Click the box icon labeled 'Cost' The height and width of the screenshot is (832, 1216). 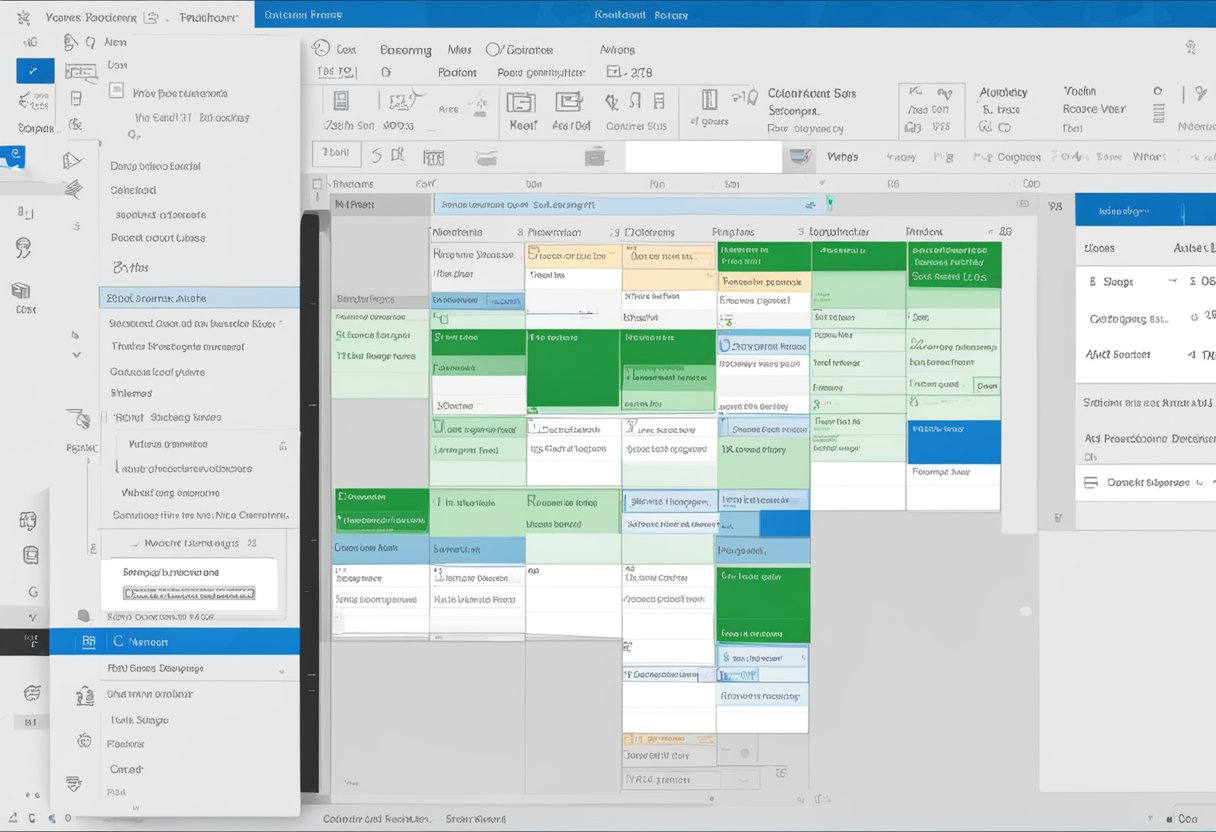[x=22, y=291]
